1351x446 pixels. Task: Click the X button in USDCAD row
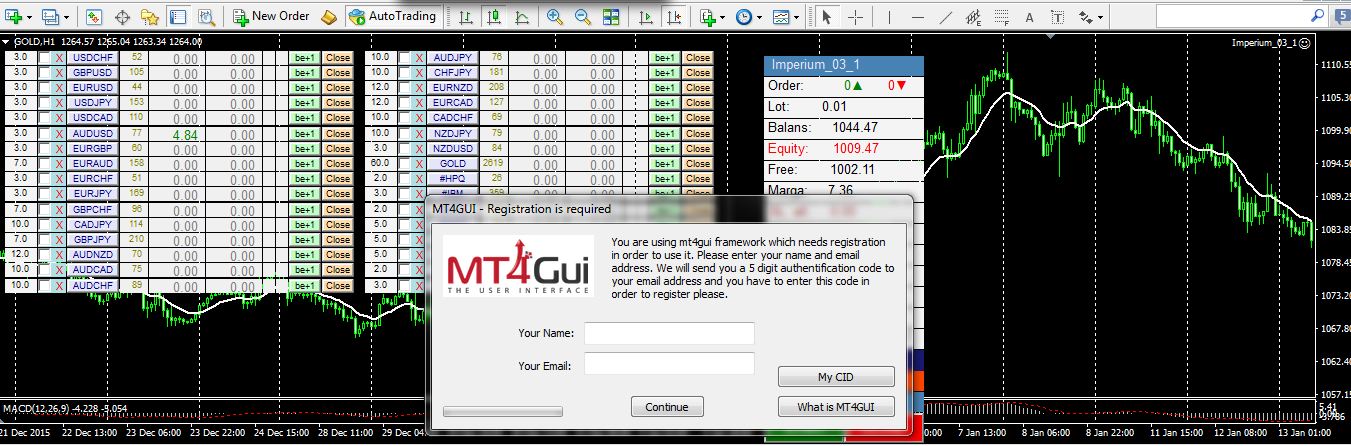point(59,118)
